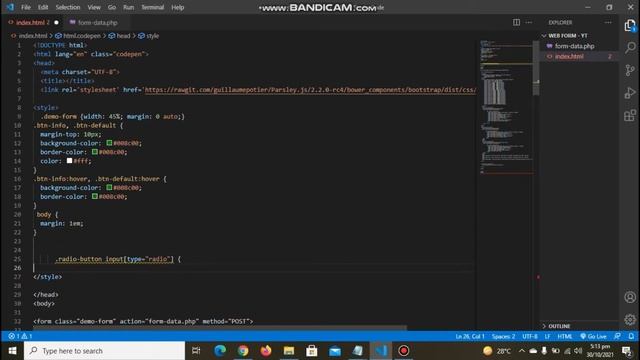Screen dimensions: 640x360
Task: Open Microsoft Store from taskbar
Action: pyautogui.click(x=312, y=351)
